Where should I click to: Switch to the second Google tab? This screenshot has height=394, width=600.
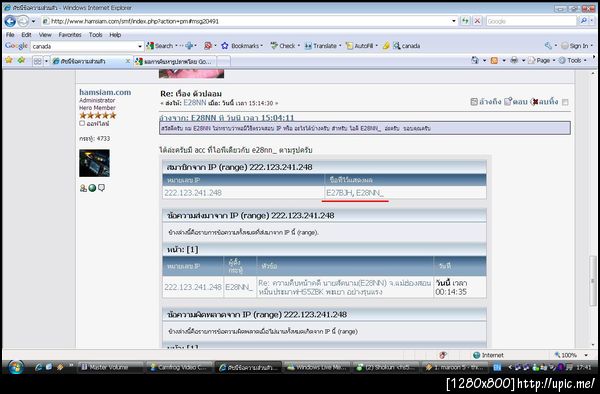pyautogui.click(x=176, y=61)
